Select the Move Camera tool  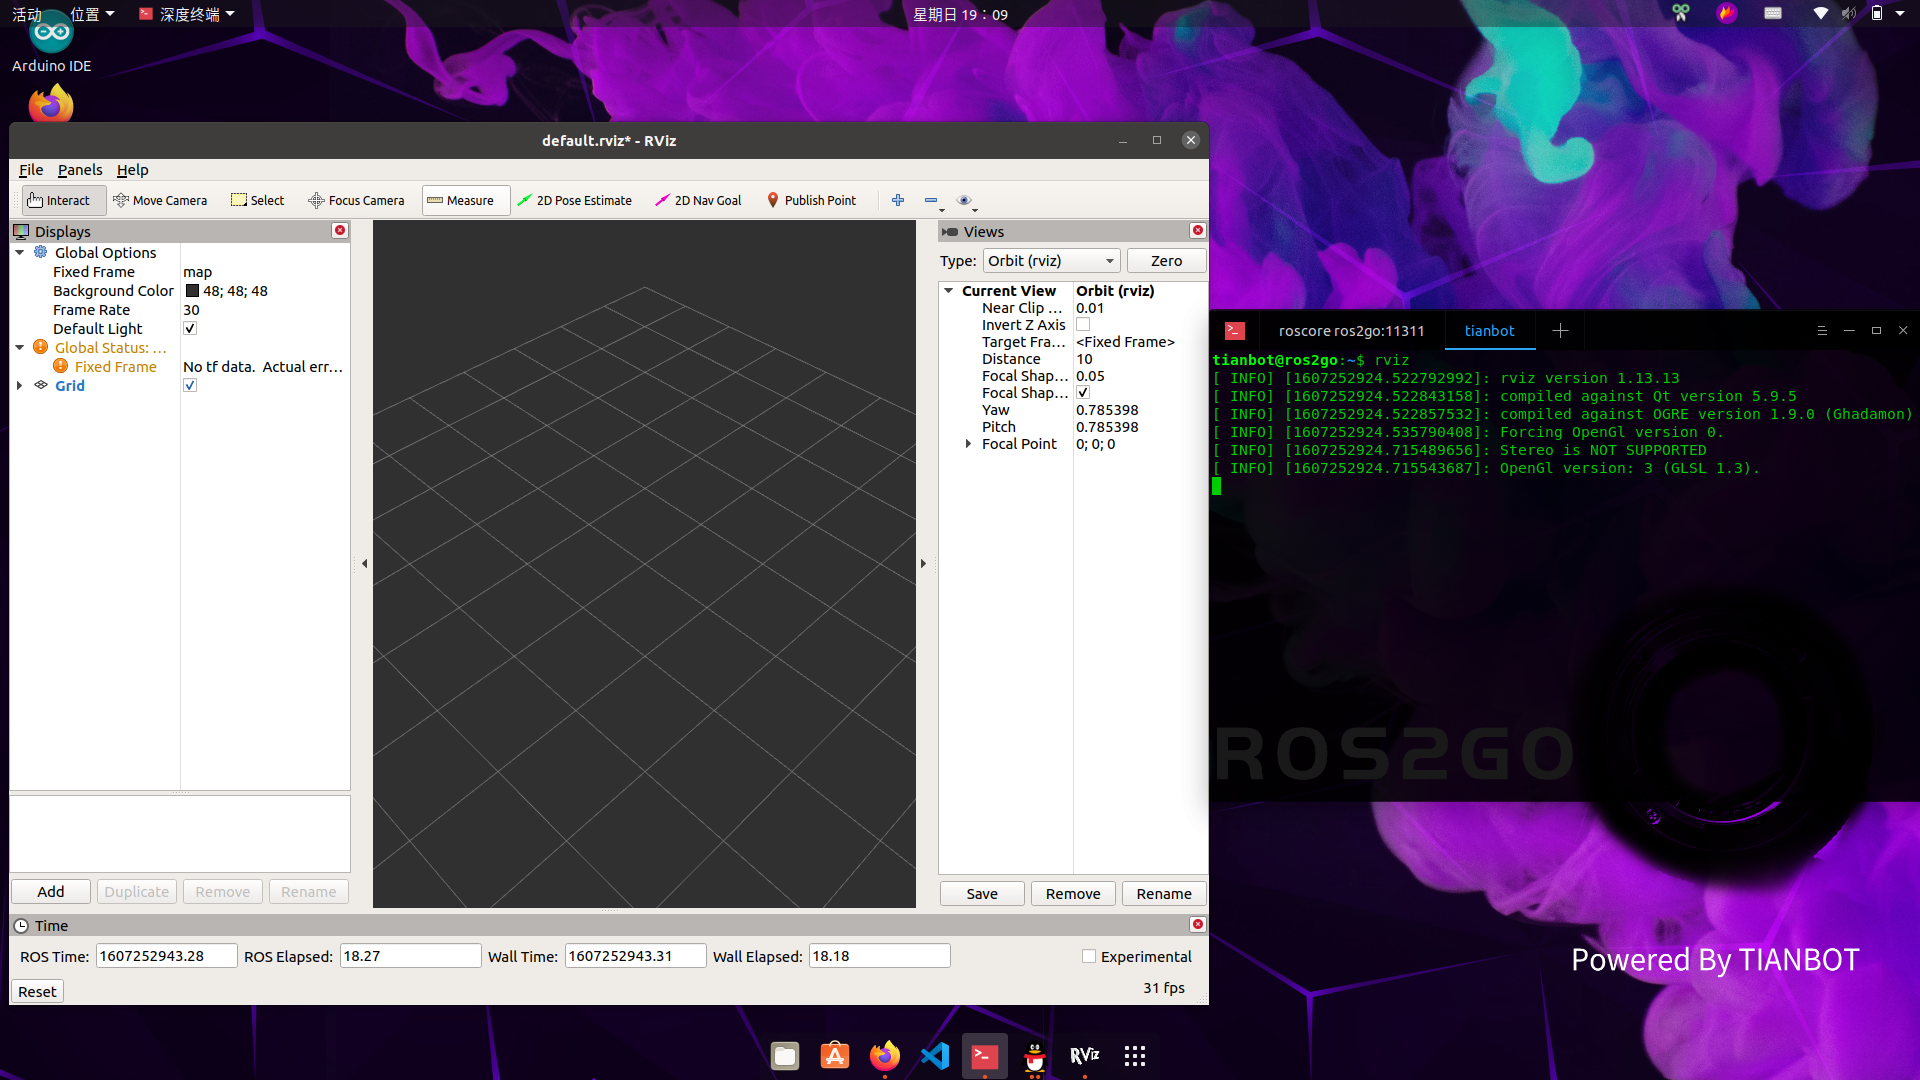coord(160,200)
